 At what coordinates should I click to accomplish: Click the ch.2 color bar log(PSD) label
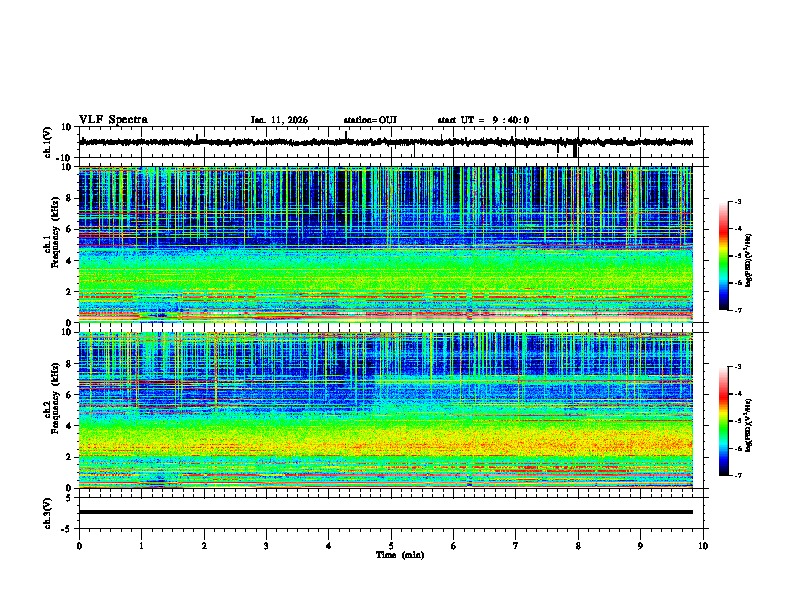click(749, 426)
